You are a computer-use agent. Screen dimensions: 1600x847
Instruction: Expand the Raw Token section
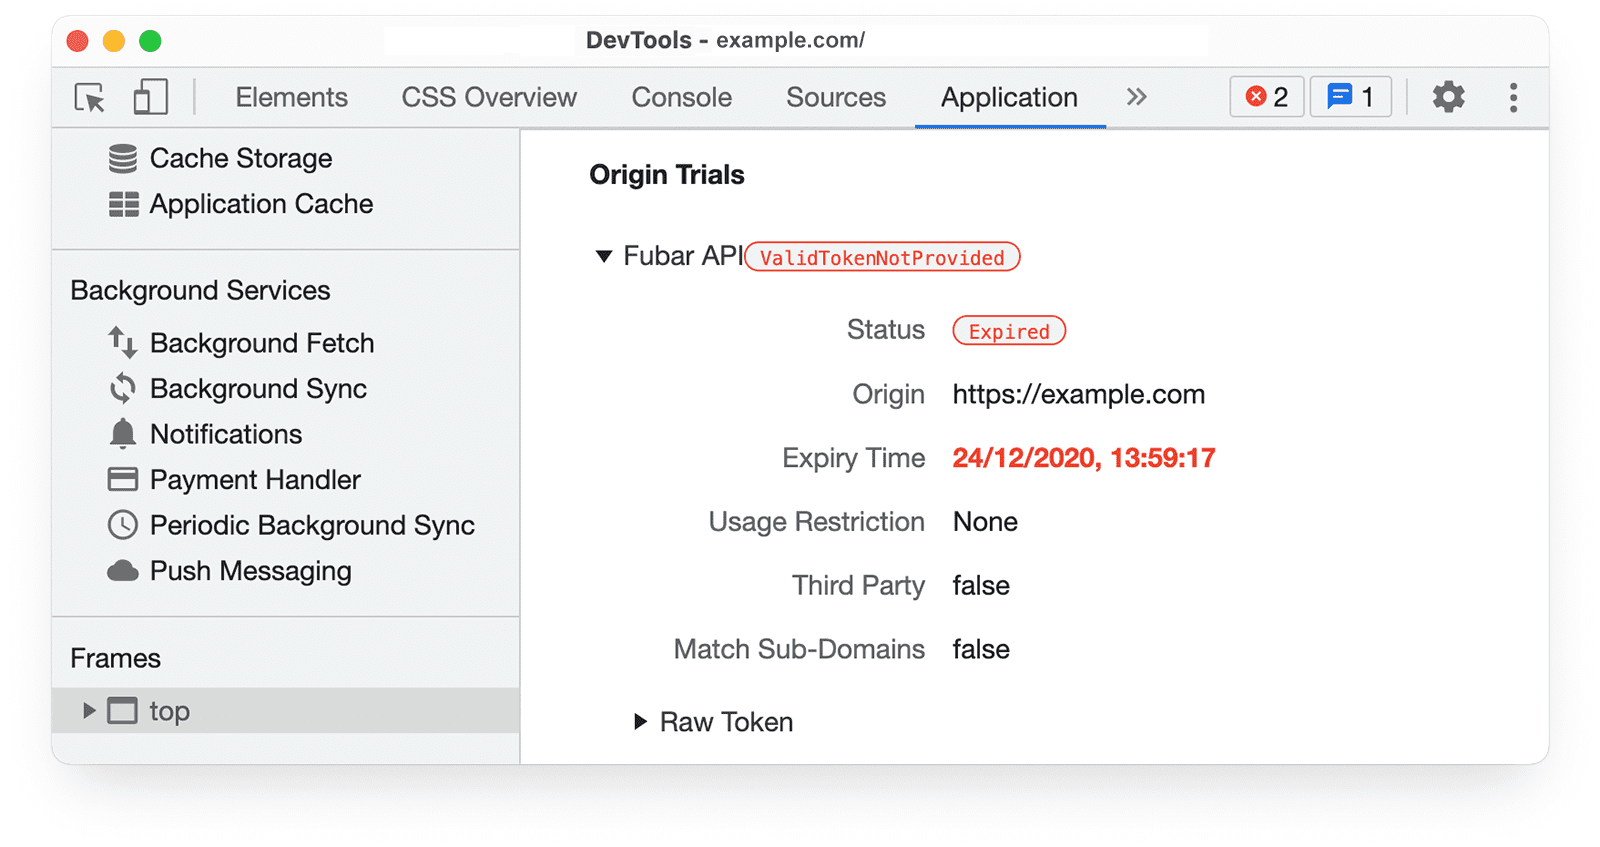641,722
